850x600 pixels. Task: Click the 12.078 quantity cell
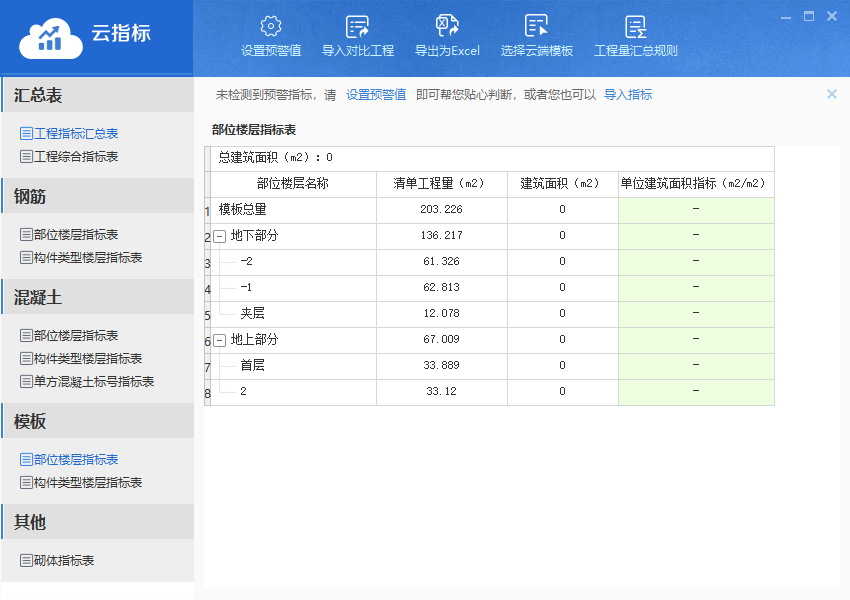pyautogui.click(x=441, y=313)
